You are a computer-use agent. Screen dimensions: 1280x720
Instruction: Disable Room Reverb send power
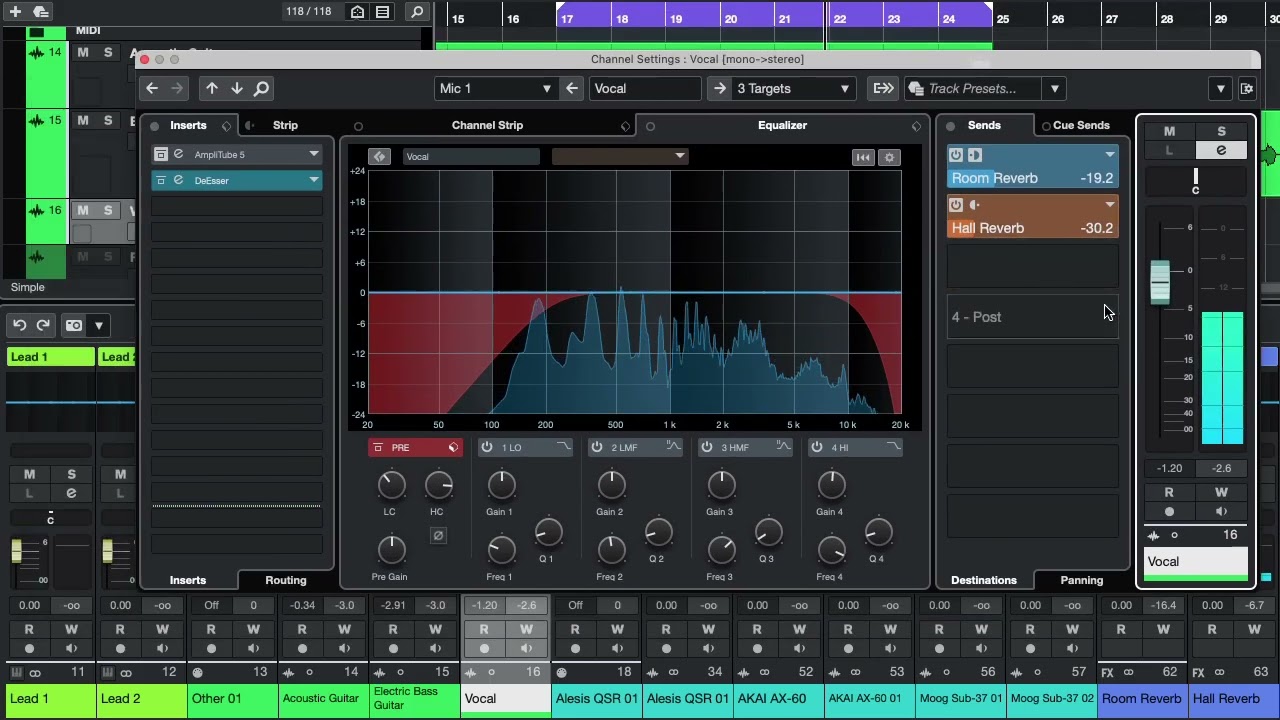coord(956,155)
